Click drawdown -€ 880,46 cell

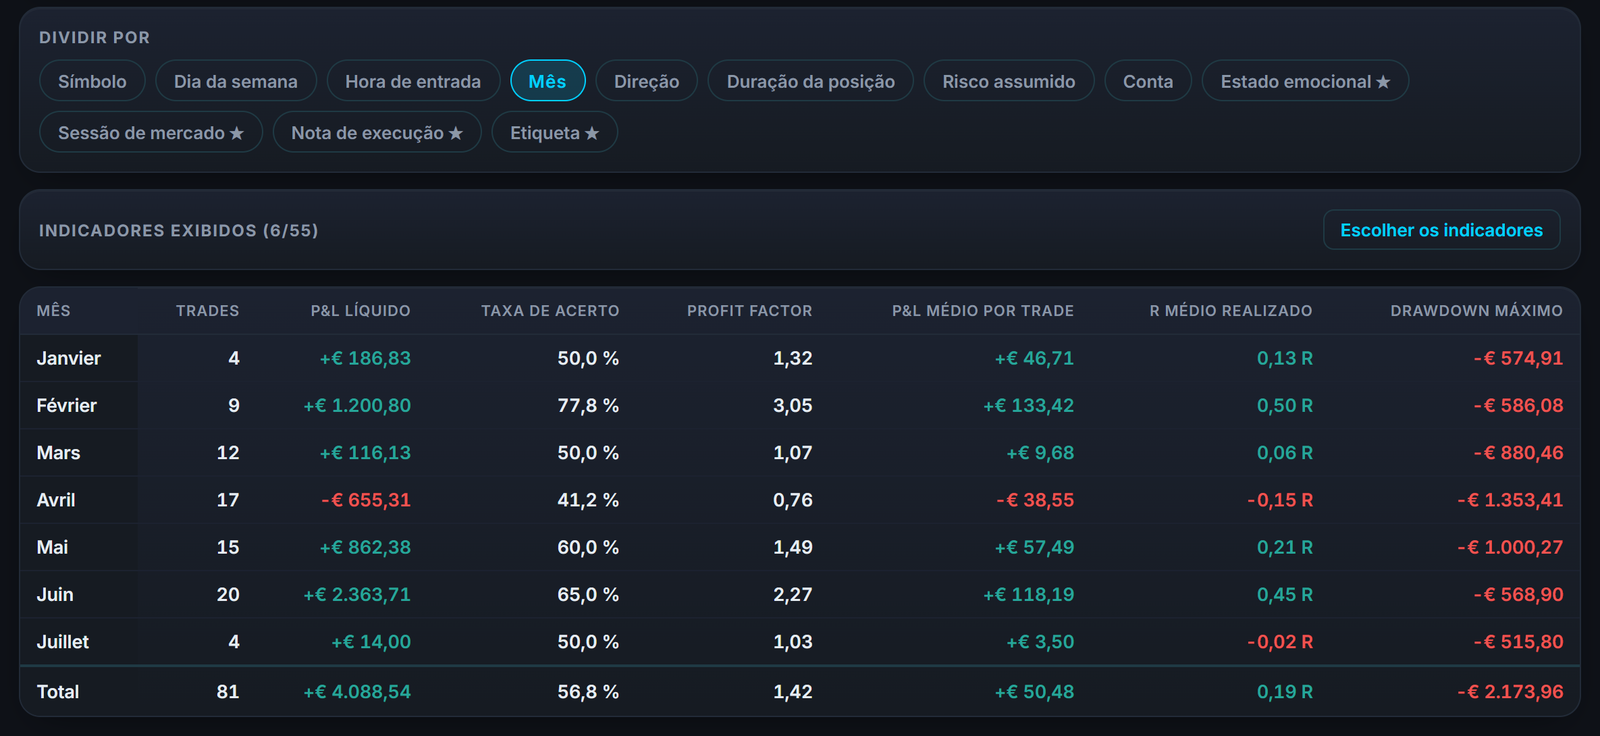(x=1518, y=452)
